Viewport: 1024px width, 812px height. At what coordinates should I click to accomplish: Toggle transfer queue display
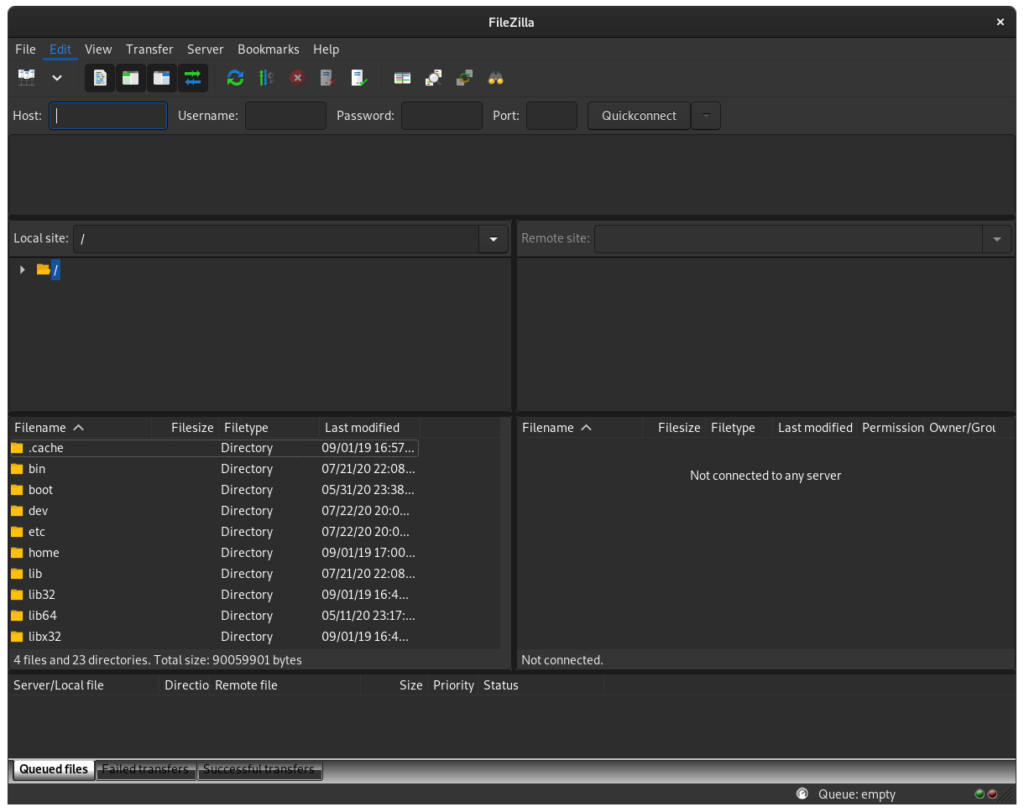click(193, 77)
